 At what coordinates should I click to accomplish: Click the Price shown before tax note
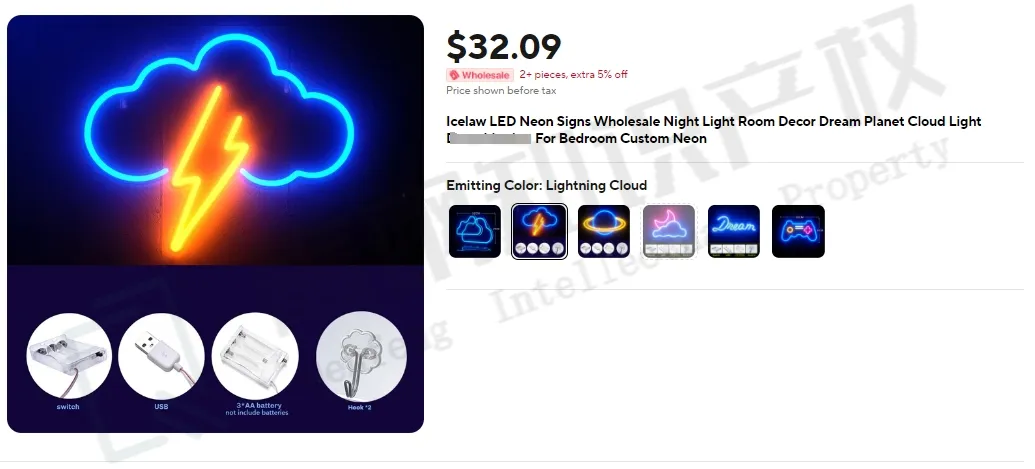(x=501, y=90)
